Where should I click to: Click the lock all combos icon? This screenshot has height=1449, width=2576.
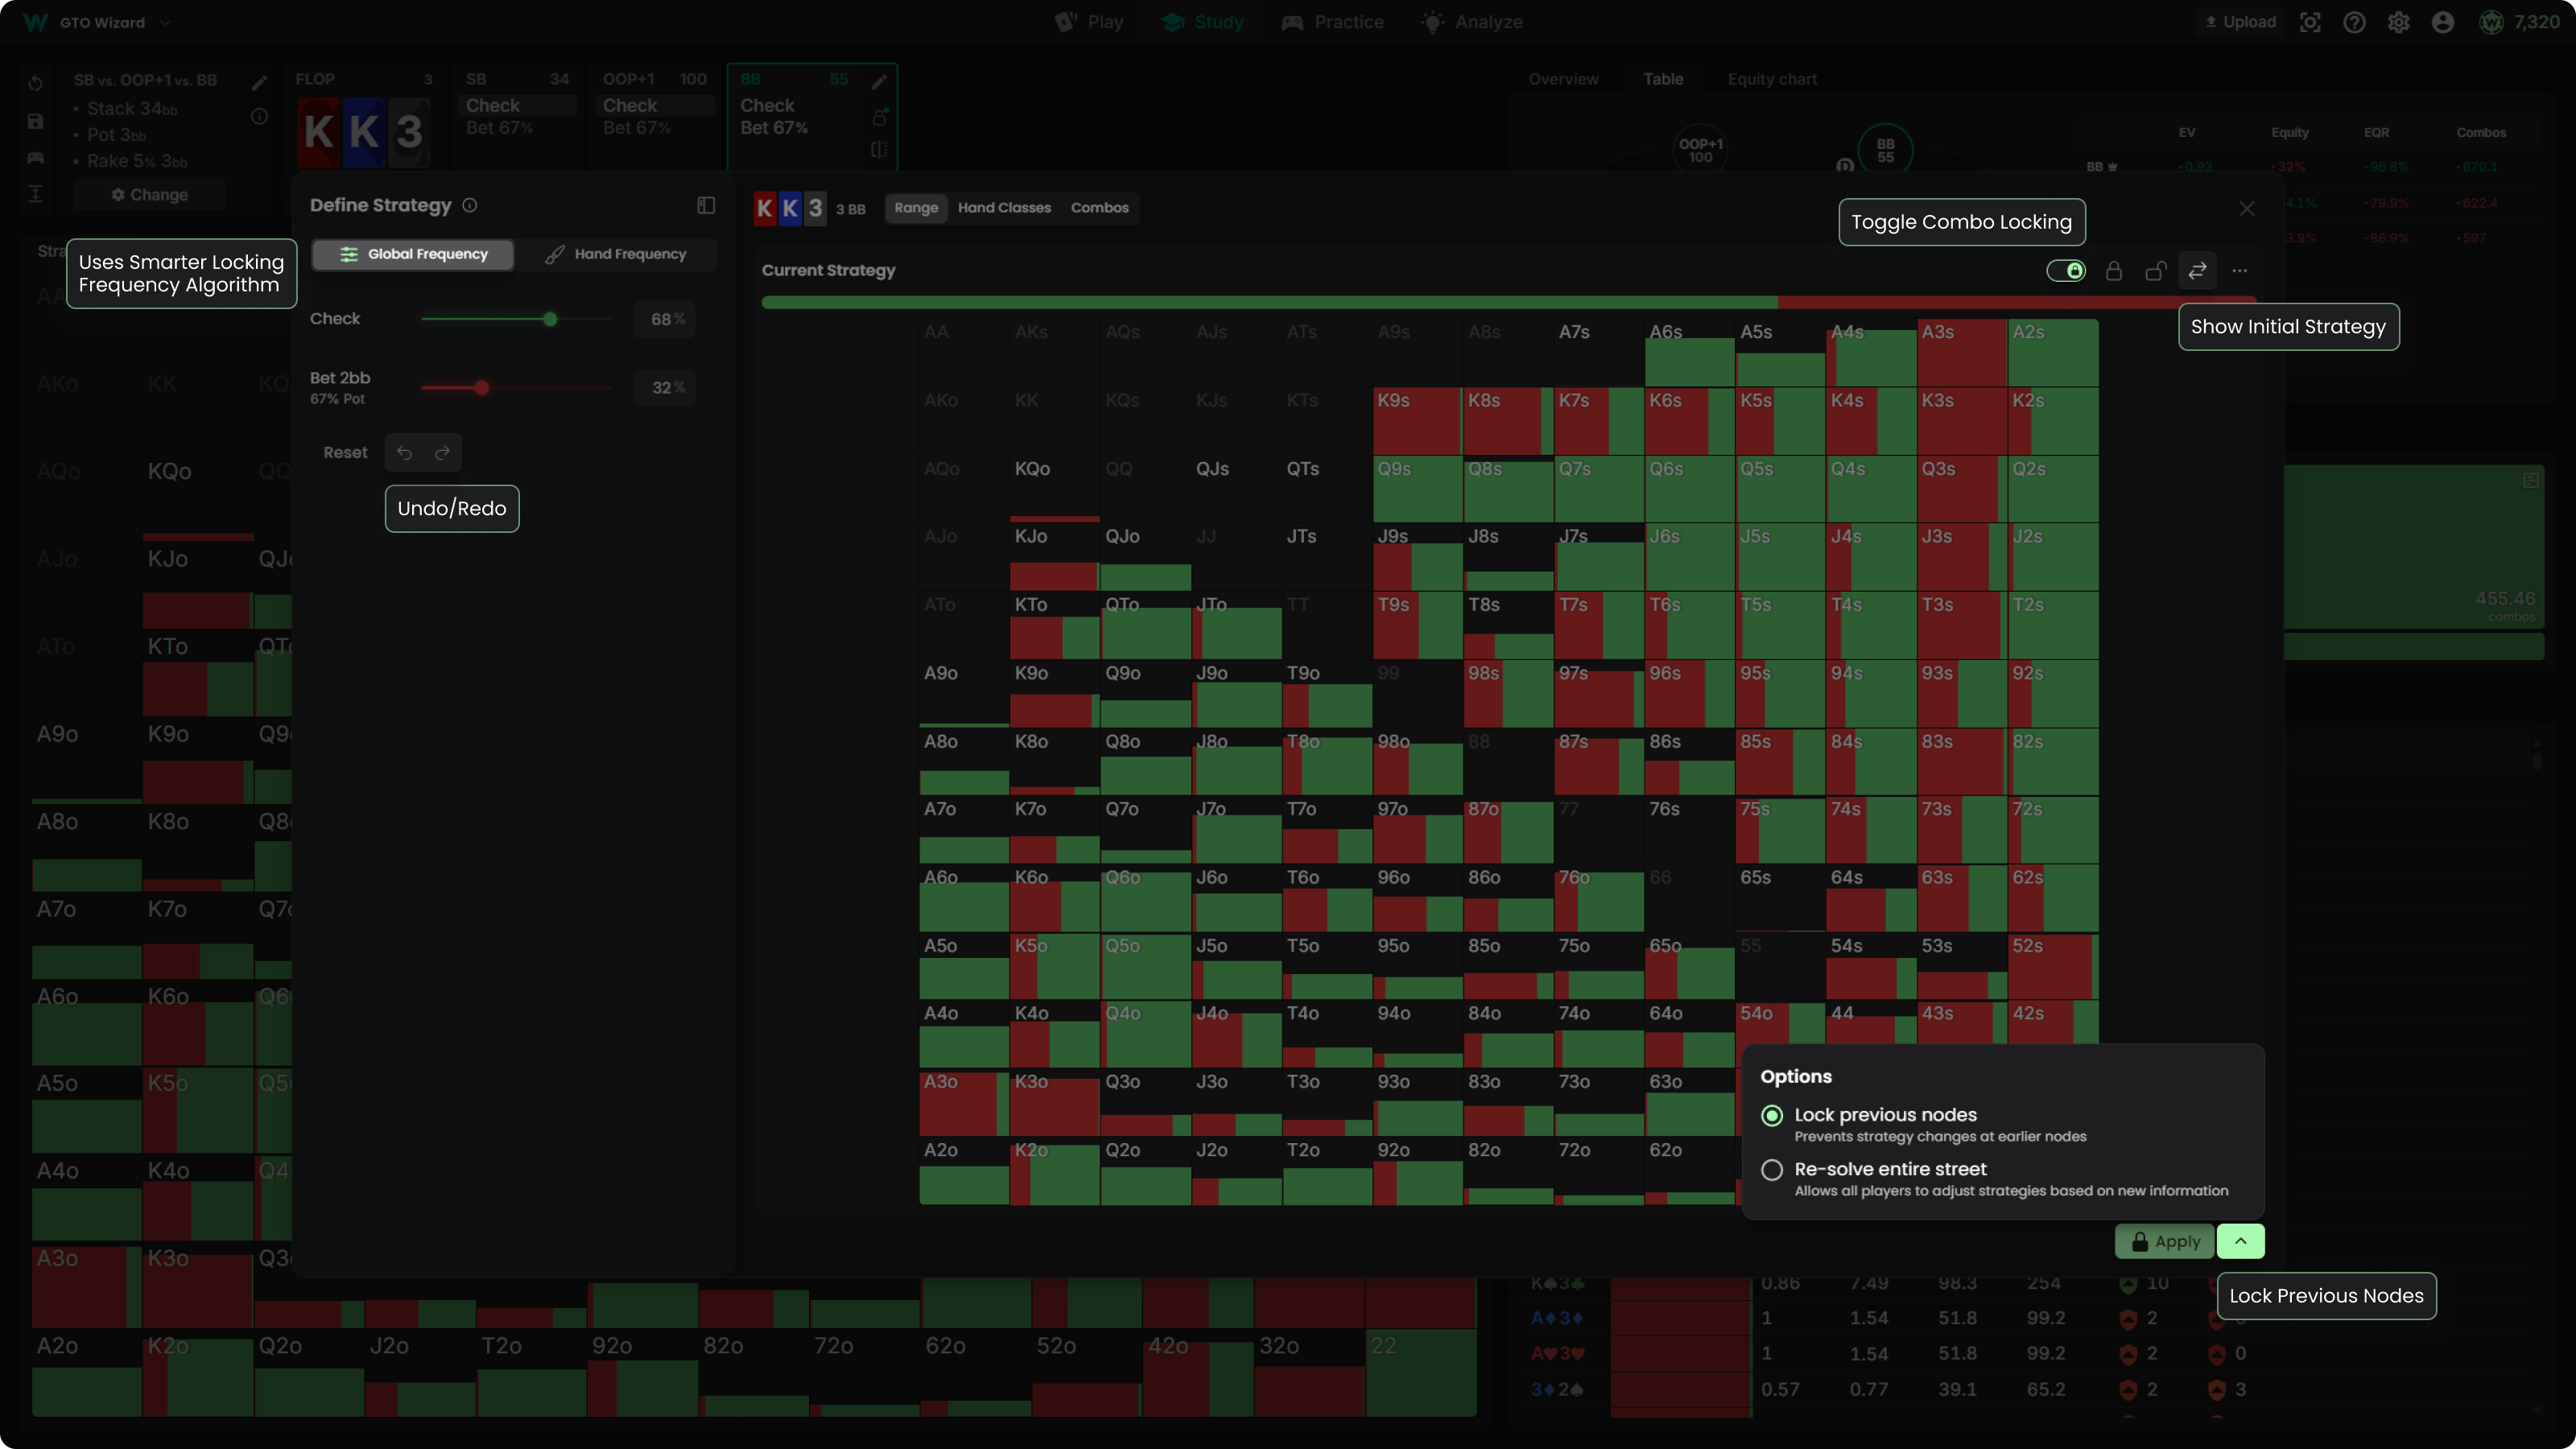2114,271
